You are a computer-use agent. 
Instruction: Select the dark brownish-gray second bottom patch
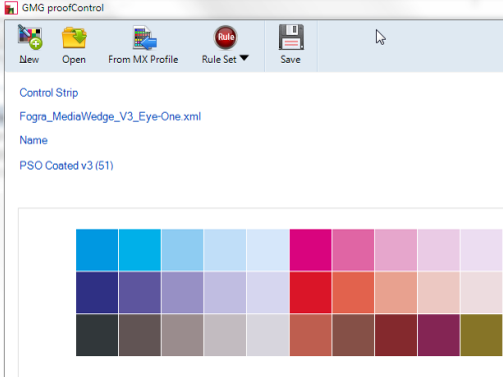[140, 335]
